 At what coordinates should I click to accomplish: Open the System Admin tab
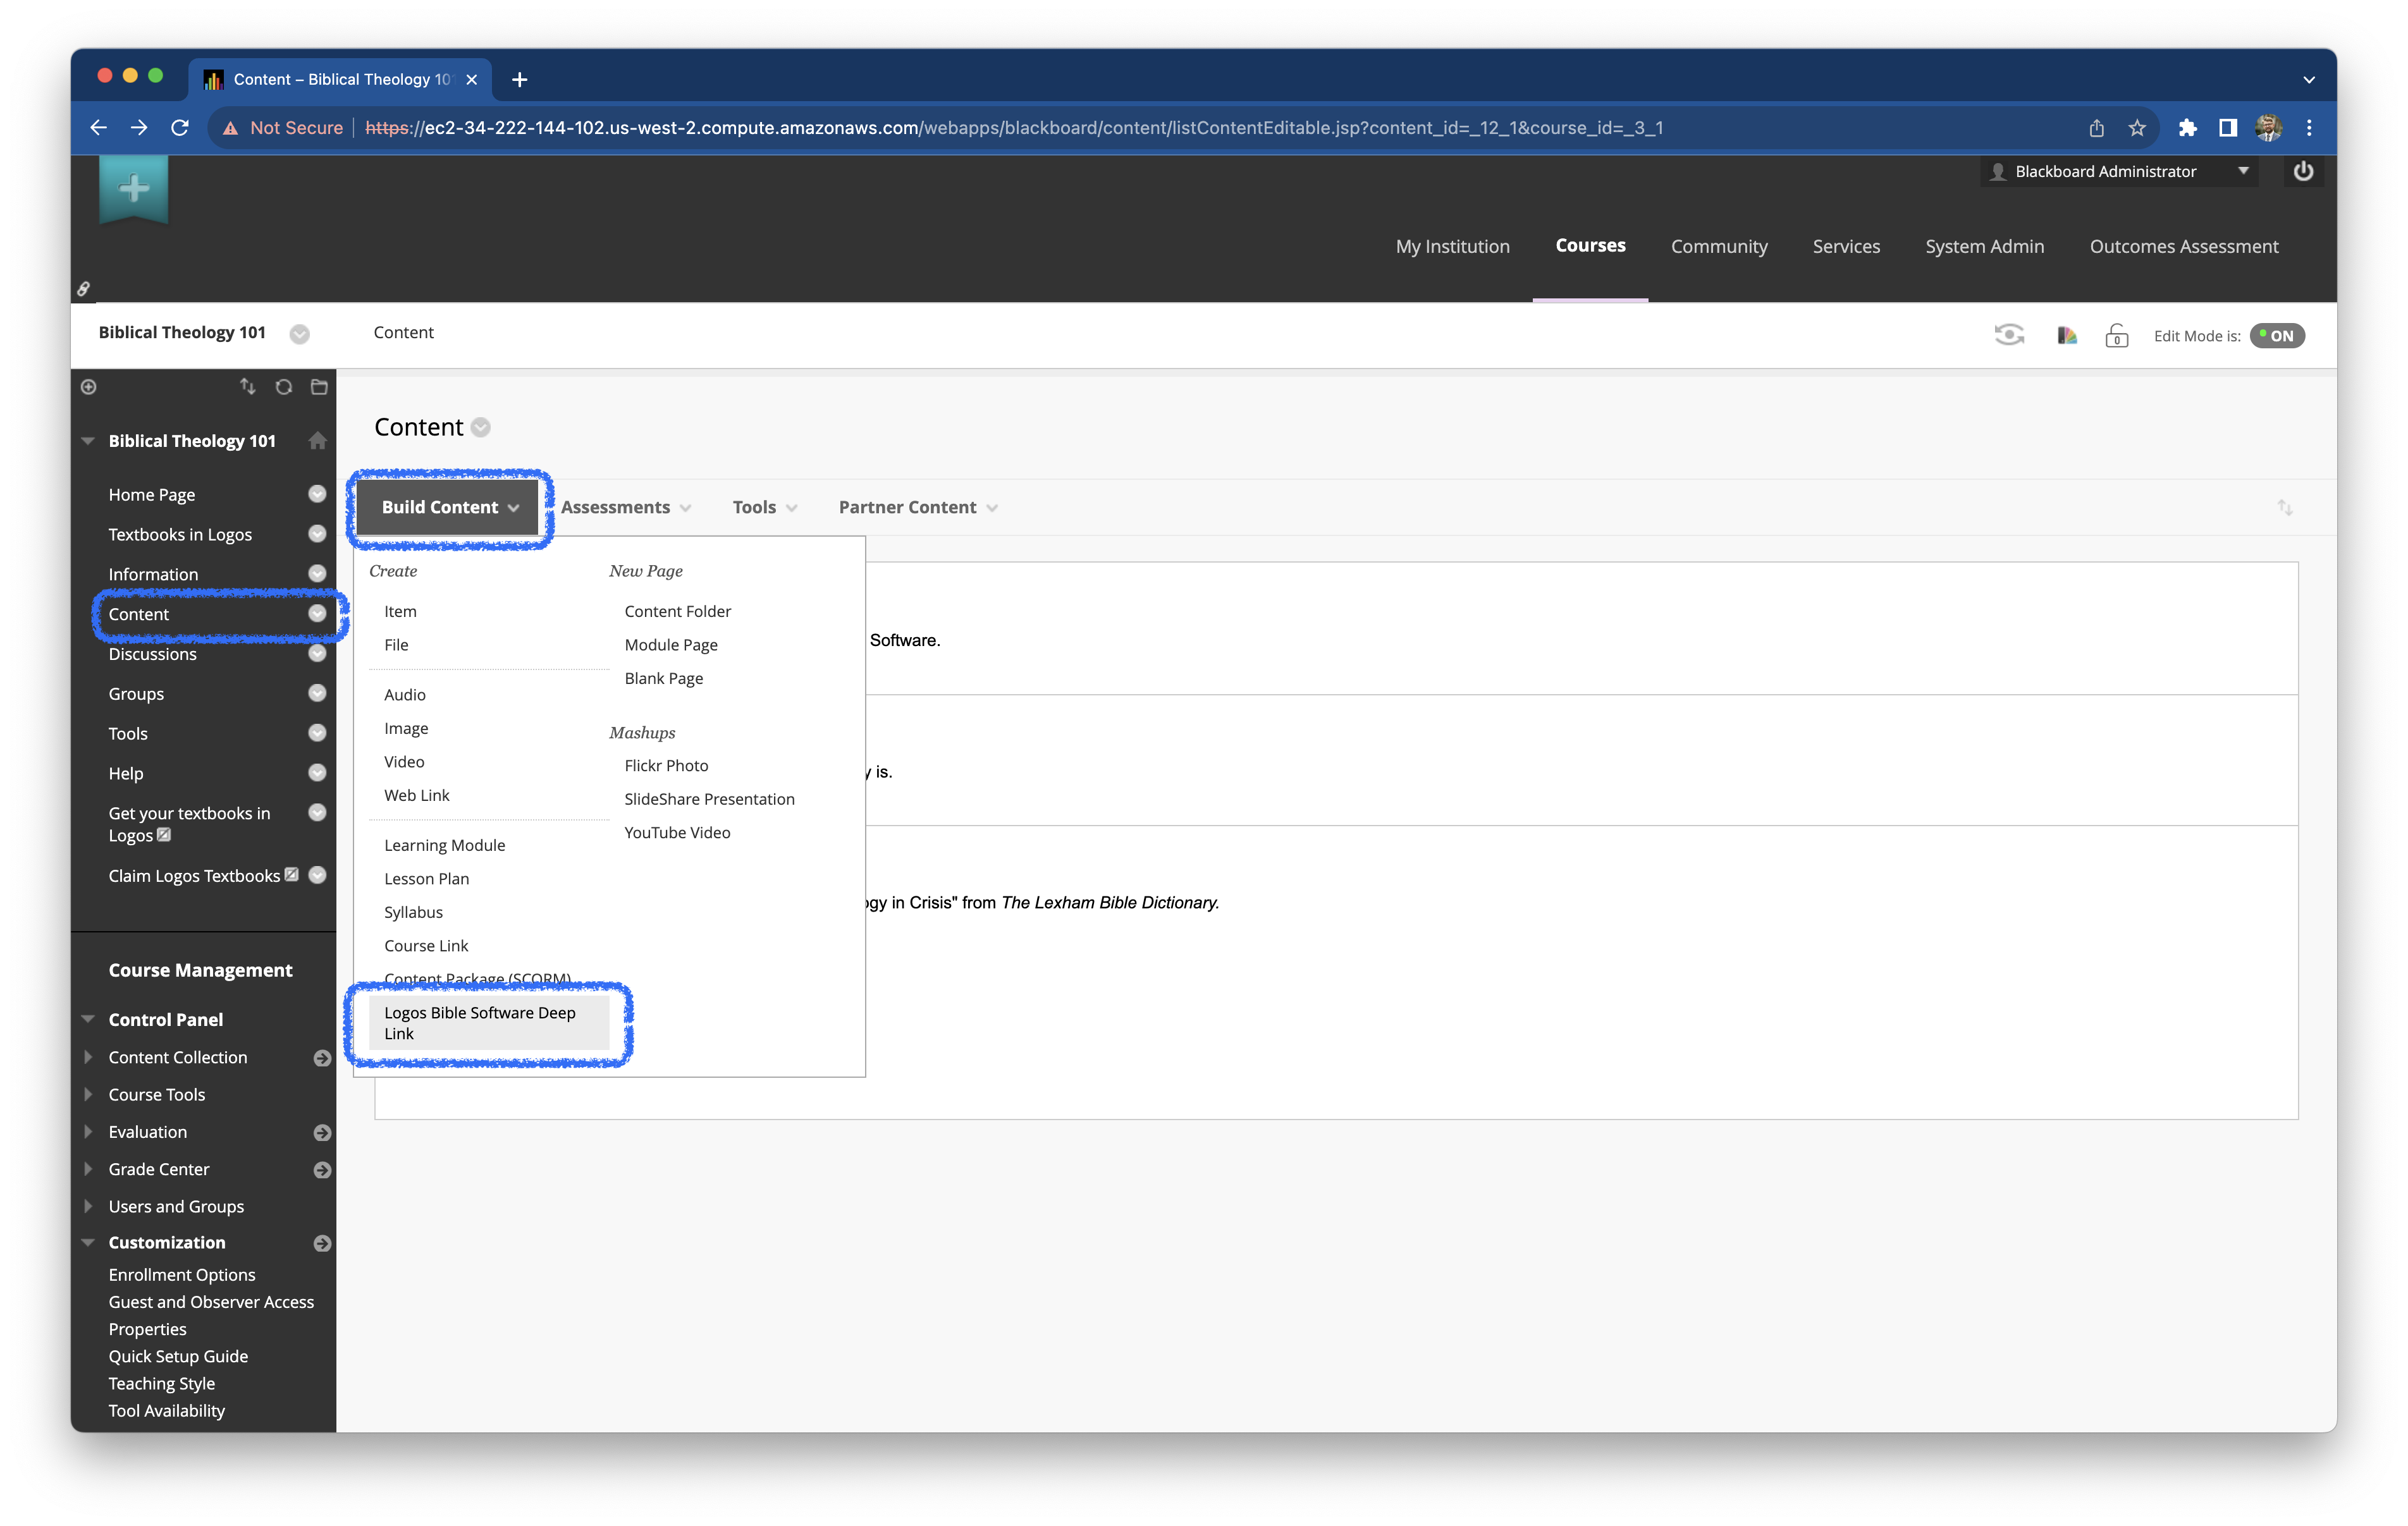(x=1984, y=246)
